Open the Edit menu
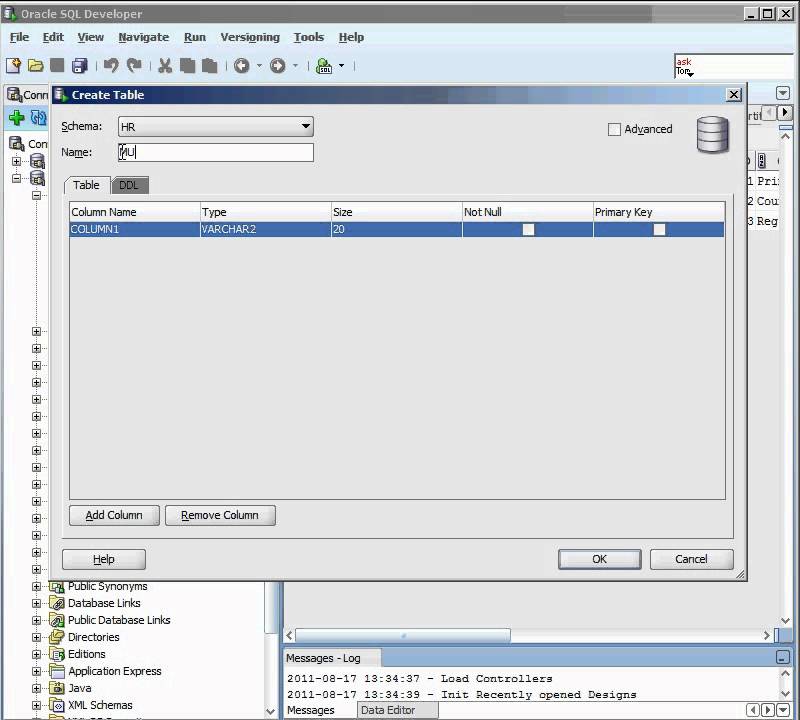 pyautogui.click(x=53, y=37)
